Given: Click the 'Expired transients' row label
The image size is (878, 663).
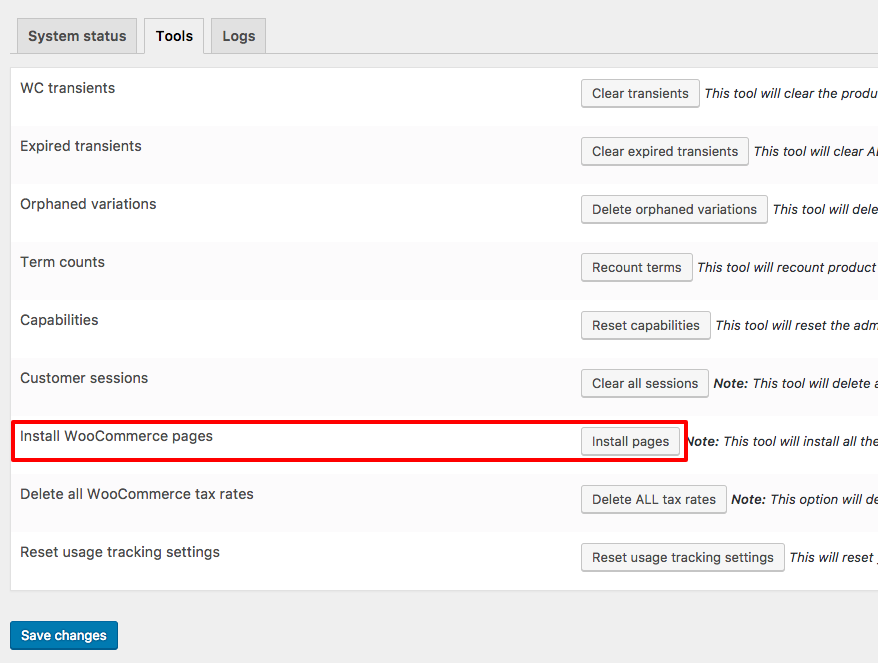Looking at the screenshot, I should (81, 146).
